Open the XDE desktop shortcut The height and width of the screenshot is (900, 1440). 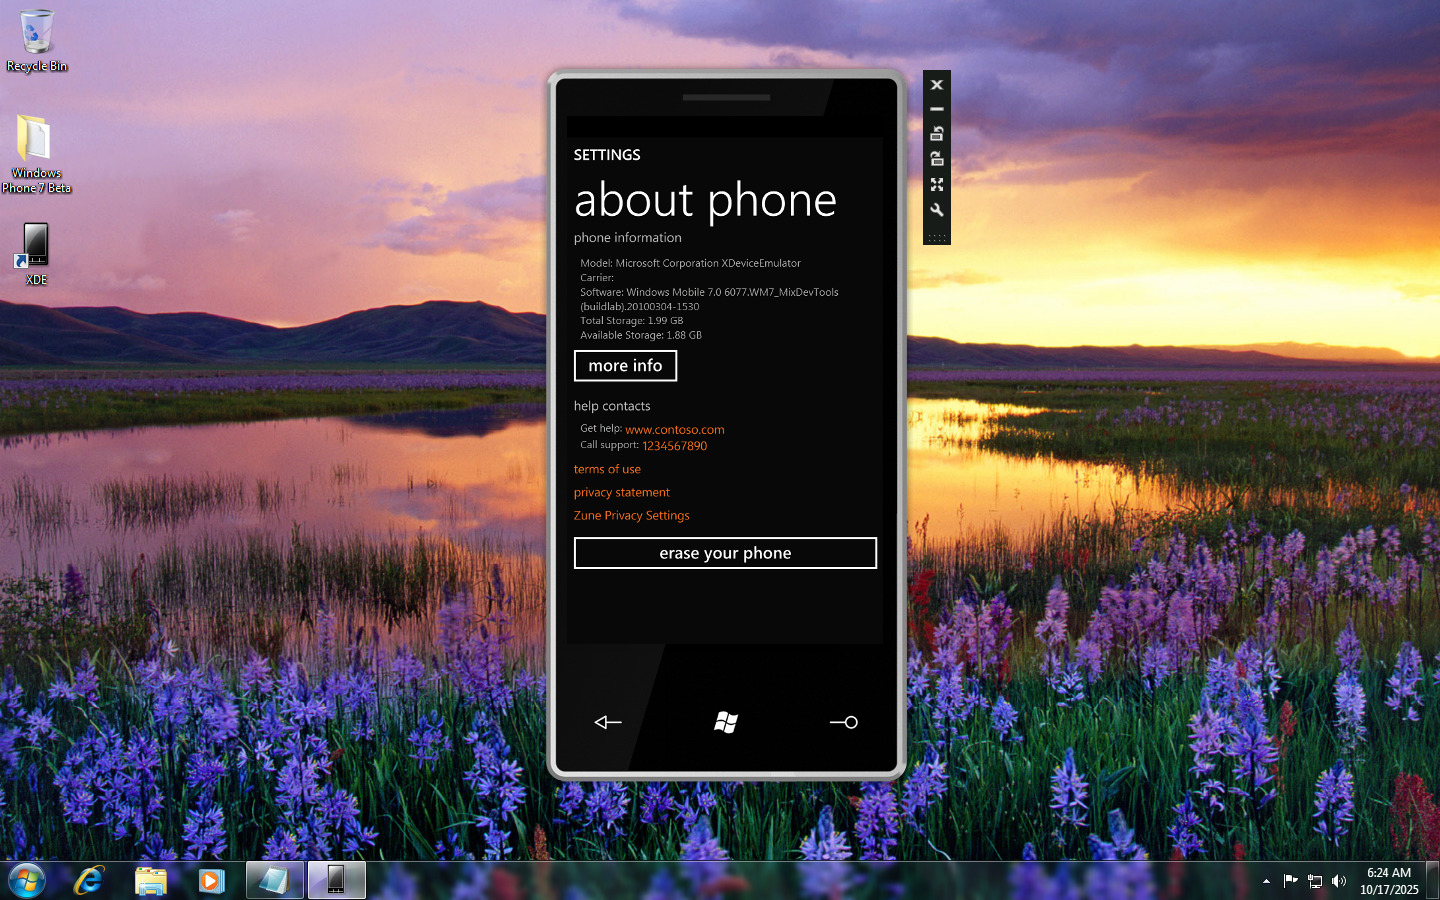[x=36, y=252]
